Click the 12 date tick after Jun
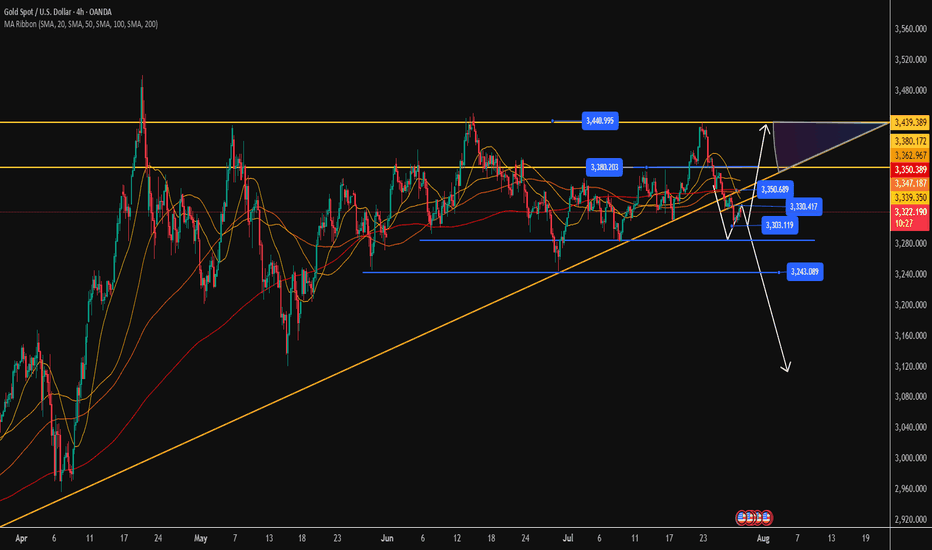 pyautogui.click(x=457, y=539)
